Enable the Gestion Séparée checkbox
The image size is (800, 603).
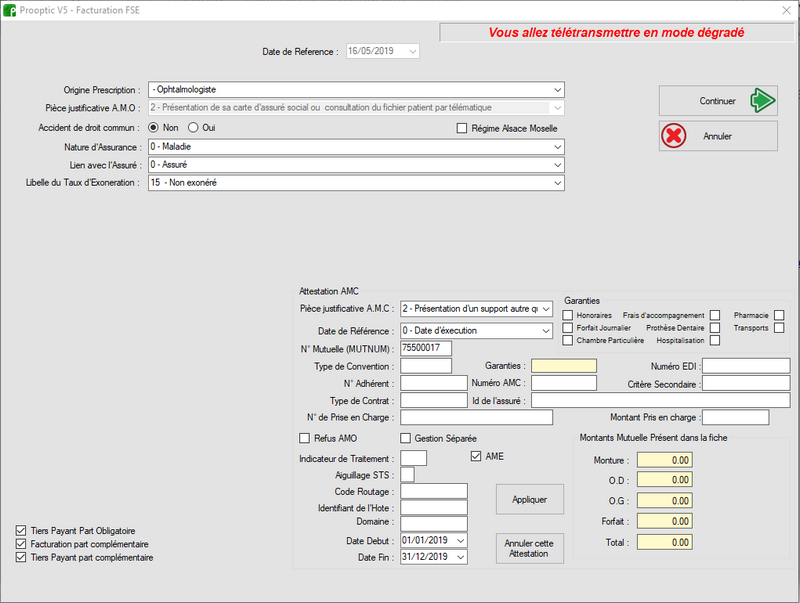pos(406,438)
